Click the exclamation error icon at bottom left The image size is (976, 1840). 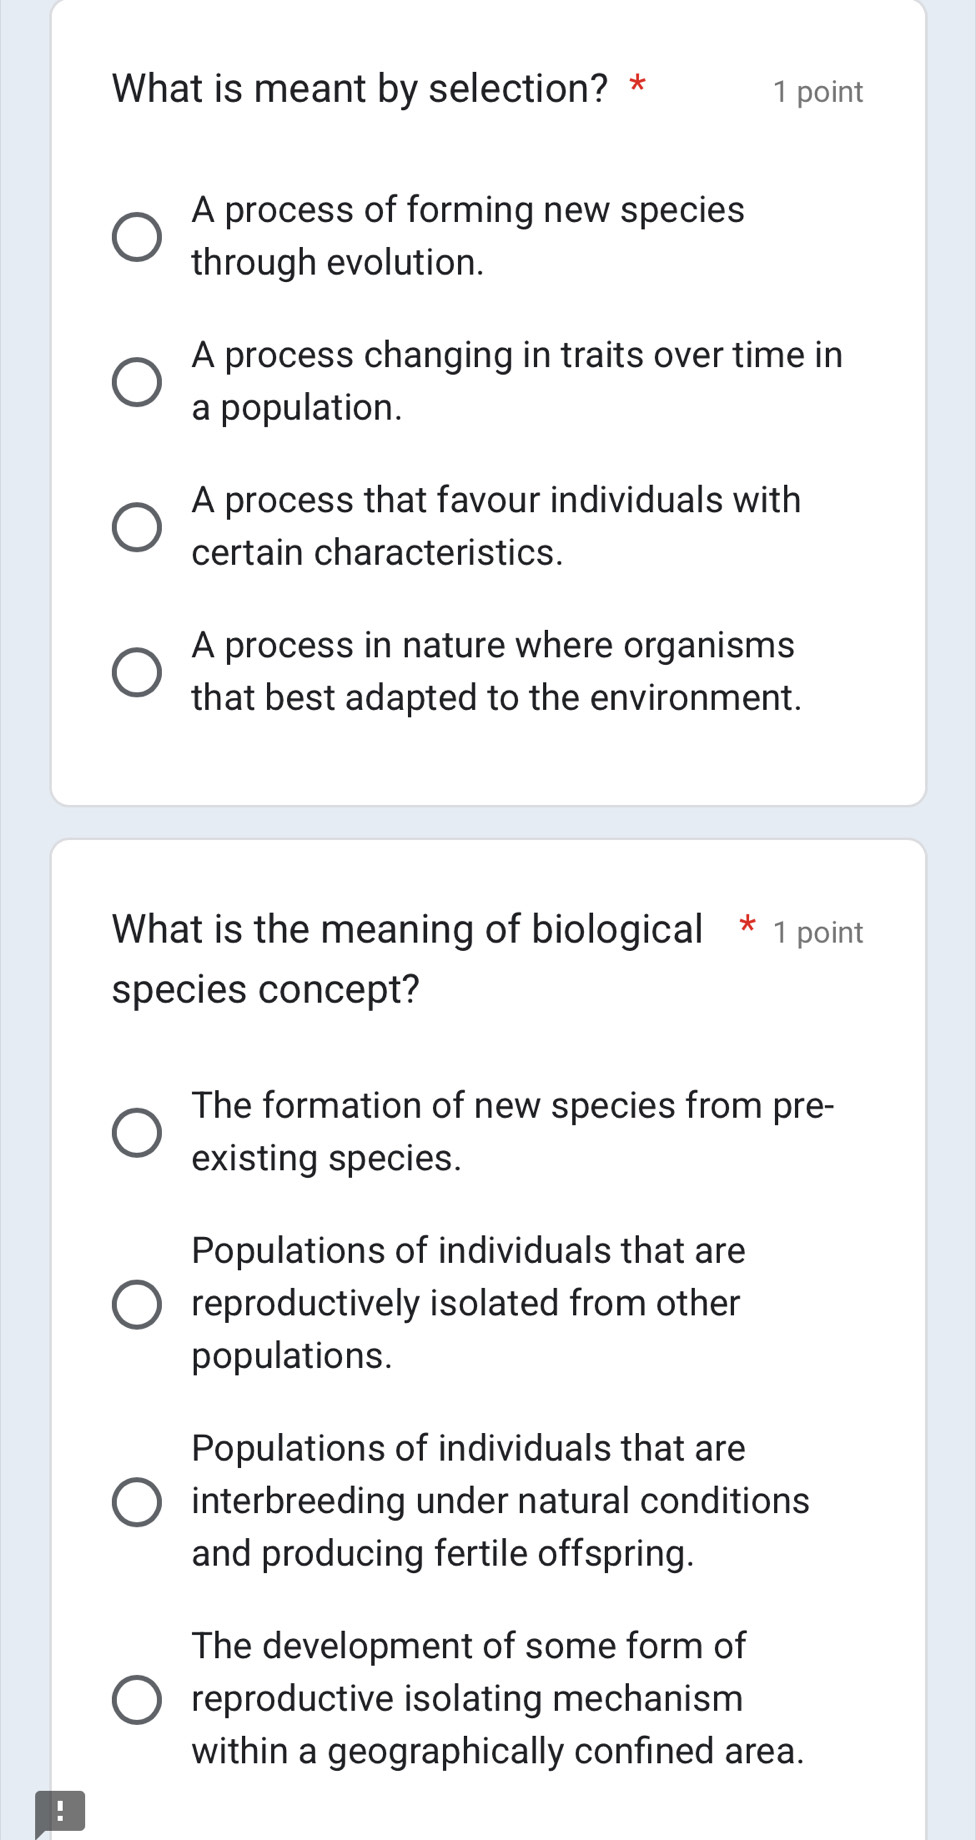point(62,1809)
